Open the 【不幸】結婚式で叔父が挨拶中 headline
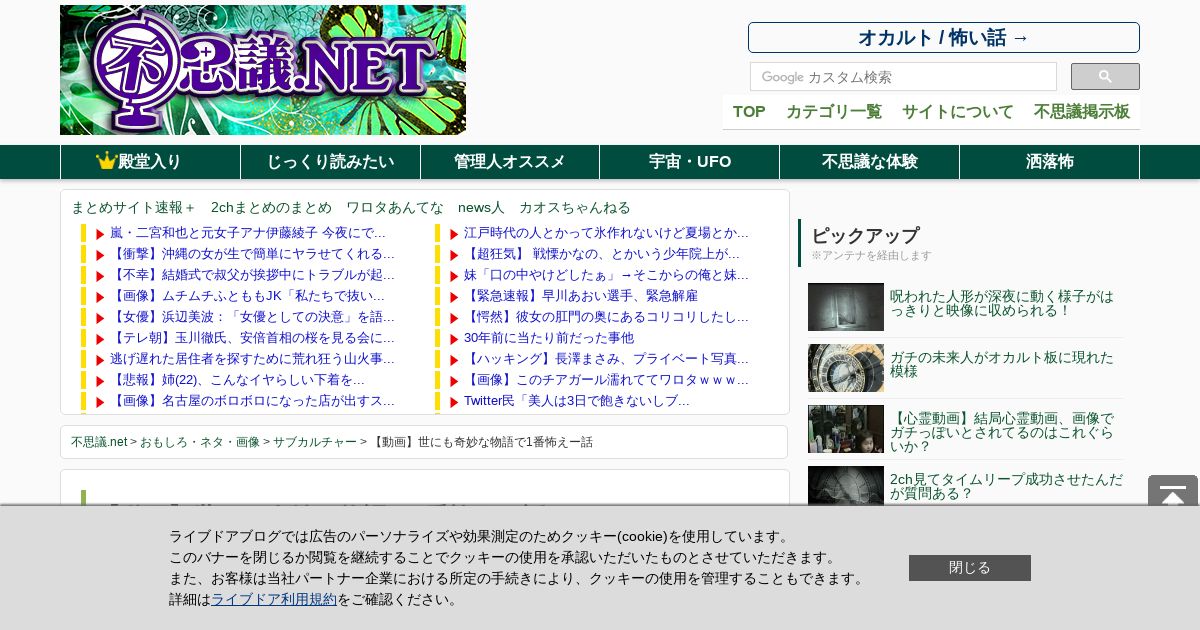The height and width of the screenshot is (630, 1200). coord(252,275)
